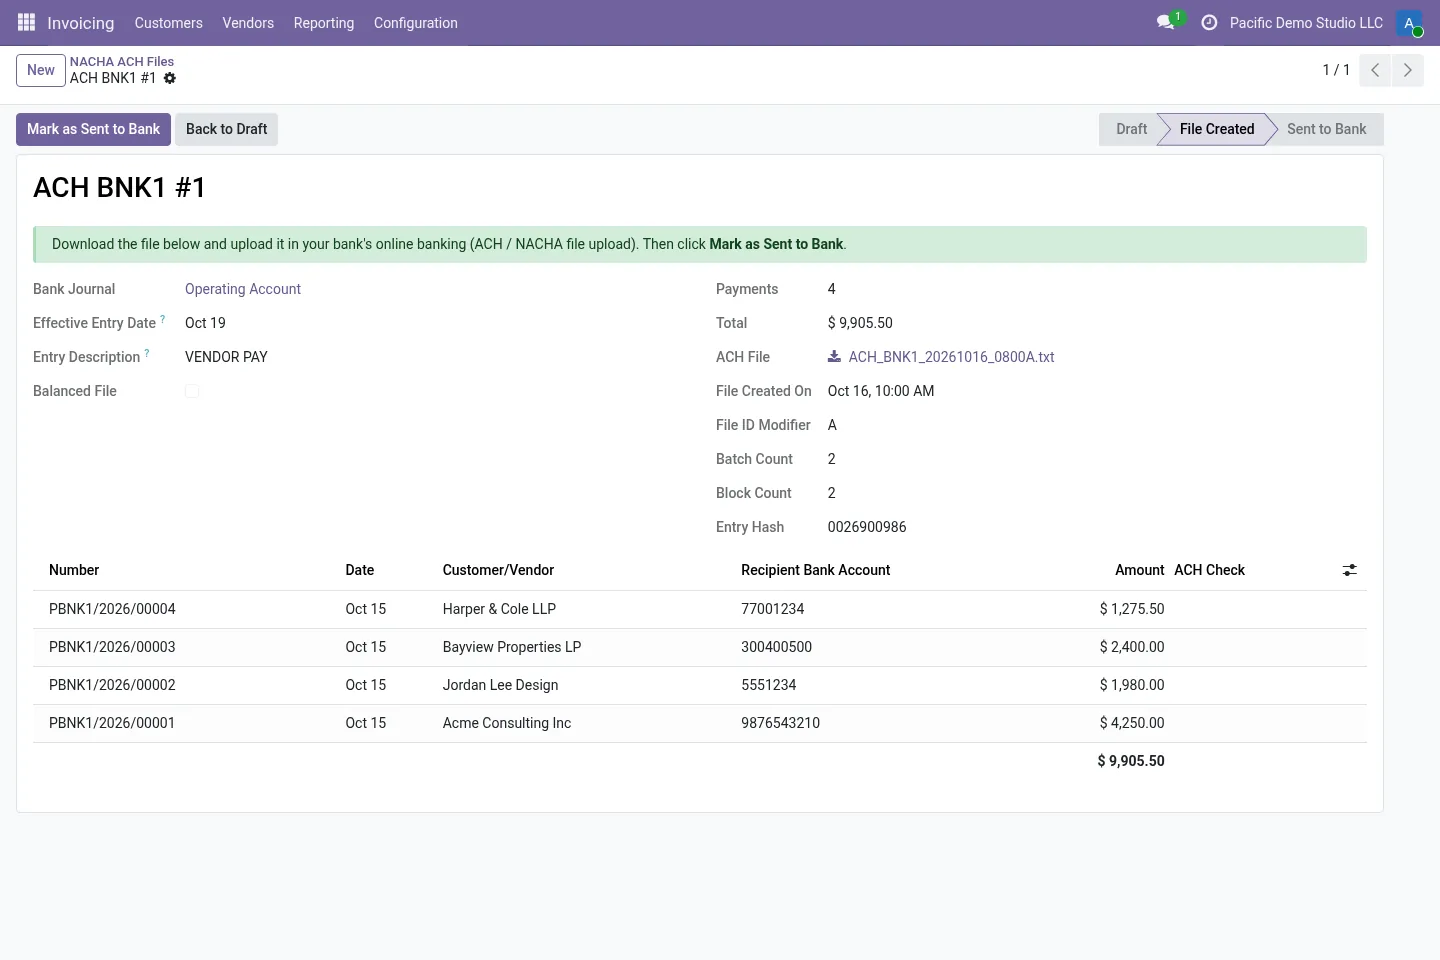The height and width of the screenshot is (960, 1440).
Task: Sort by the Amount column header
Action: [x=1140, y=570]
